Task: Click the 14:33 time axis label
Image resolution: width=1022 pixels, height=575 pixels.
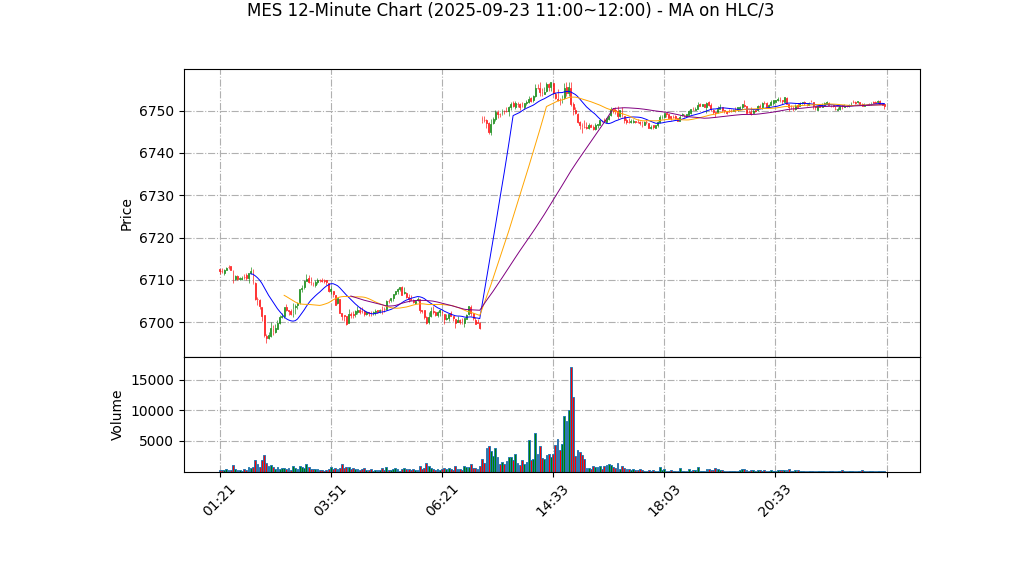Action: click(x=551, y=500)
